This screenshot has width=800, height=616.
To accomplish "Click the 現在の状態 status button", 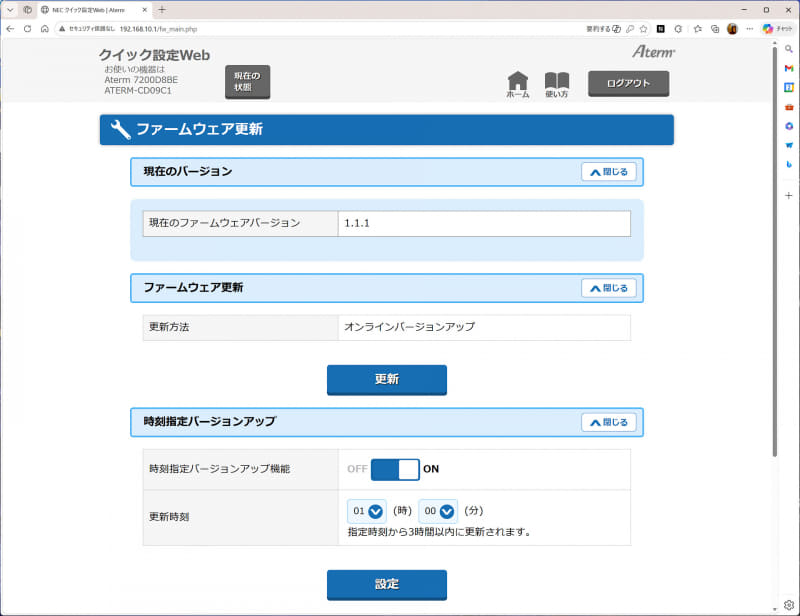I will click(246, 82).
